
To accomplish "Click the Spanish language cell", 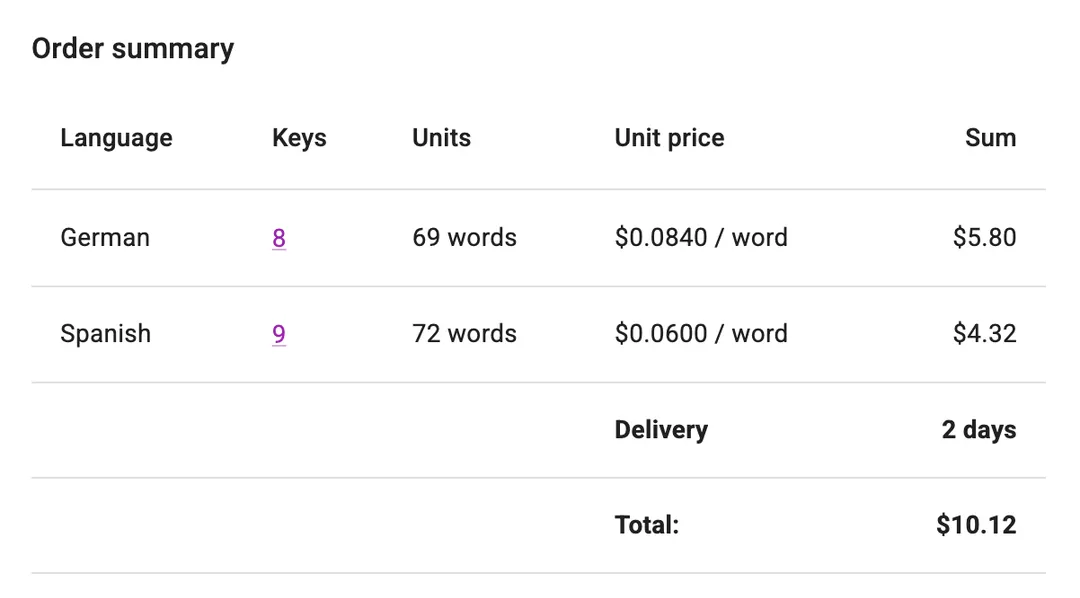I will pyautogui.click(x=105, y=334).
